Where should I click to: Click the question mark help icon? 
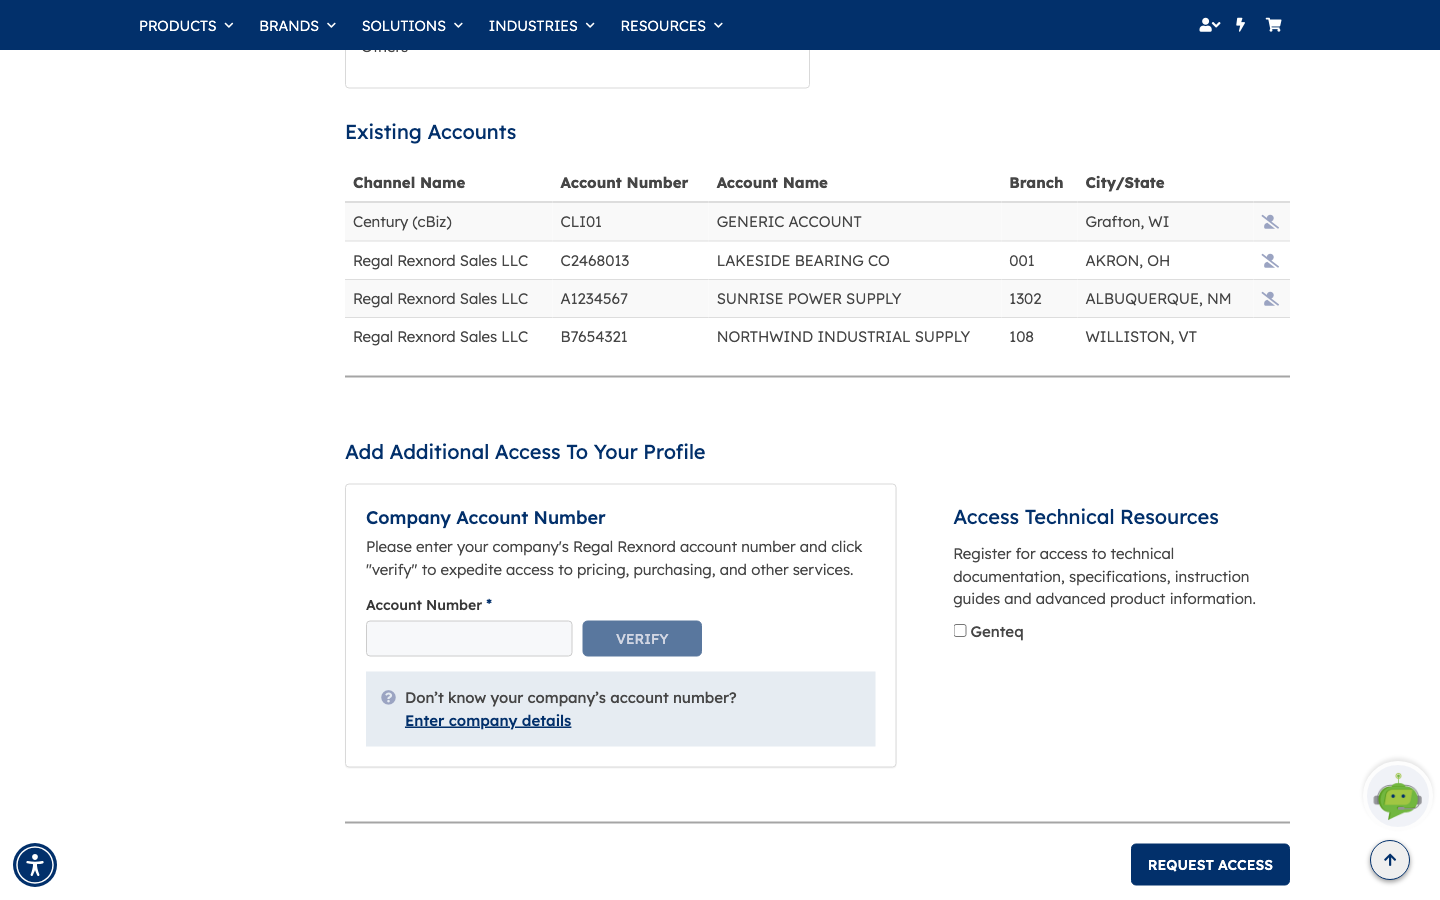pos(388,698)
